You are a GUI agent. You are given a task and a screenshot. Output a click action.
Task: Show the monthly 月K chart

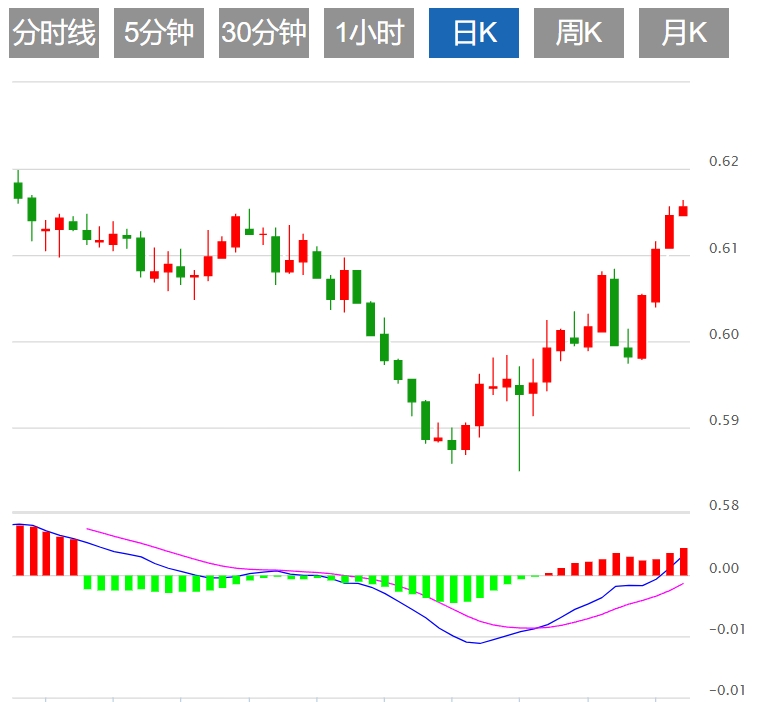point(684,34)
